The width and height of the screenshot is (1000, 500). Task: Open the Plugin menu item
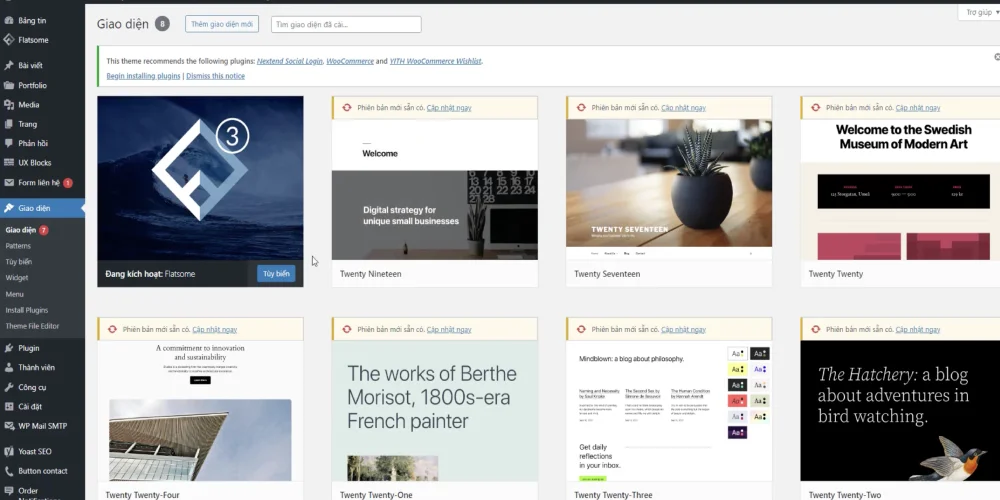coord(42,348)
